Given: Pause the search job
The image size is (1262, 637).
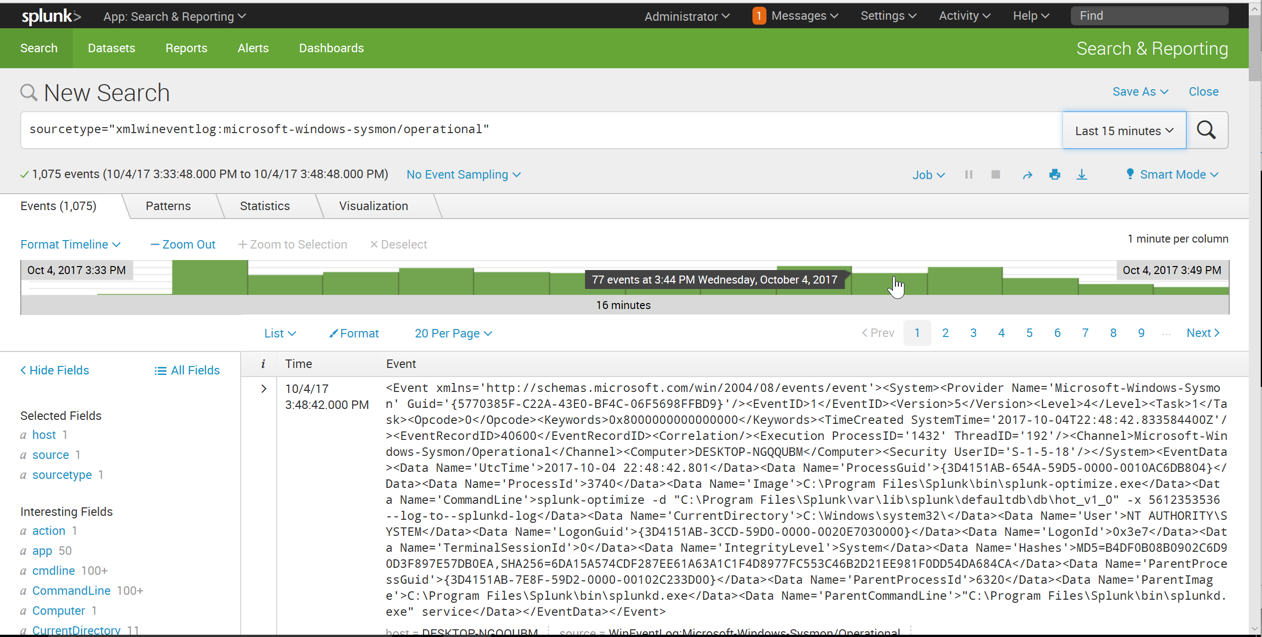Looking at the screenshot, I should pos(968,174).
